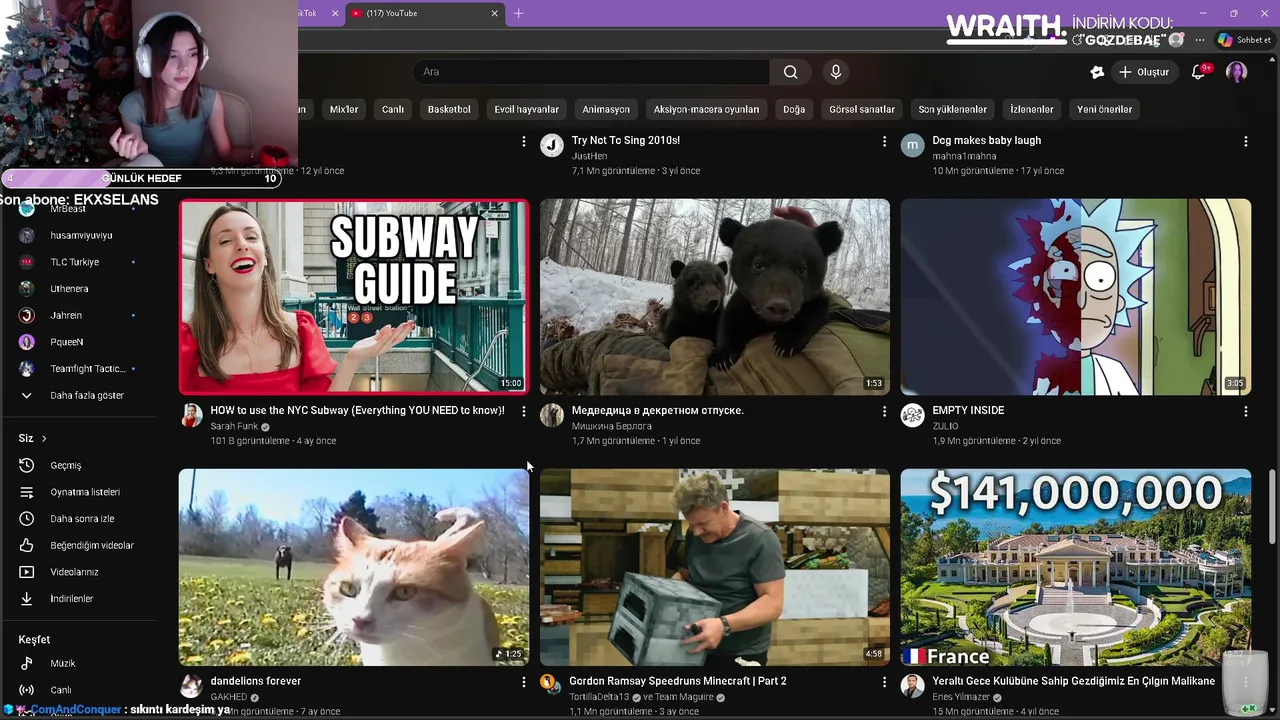Select the Doğa filter chip
The width and height of the screenshot is (1280, 720).
click(794, 109)
